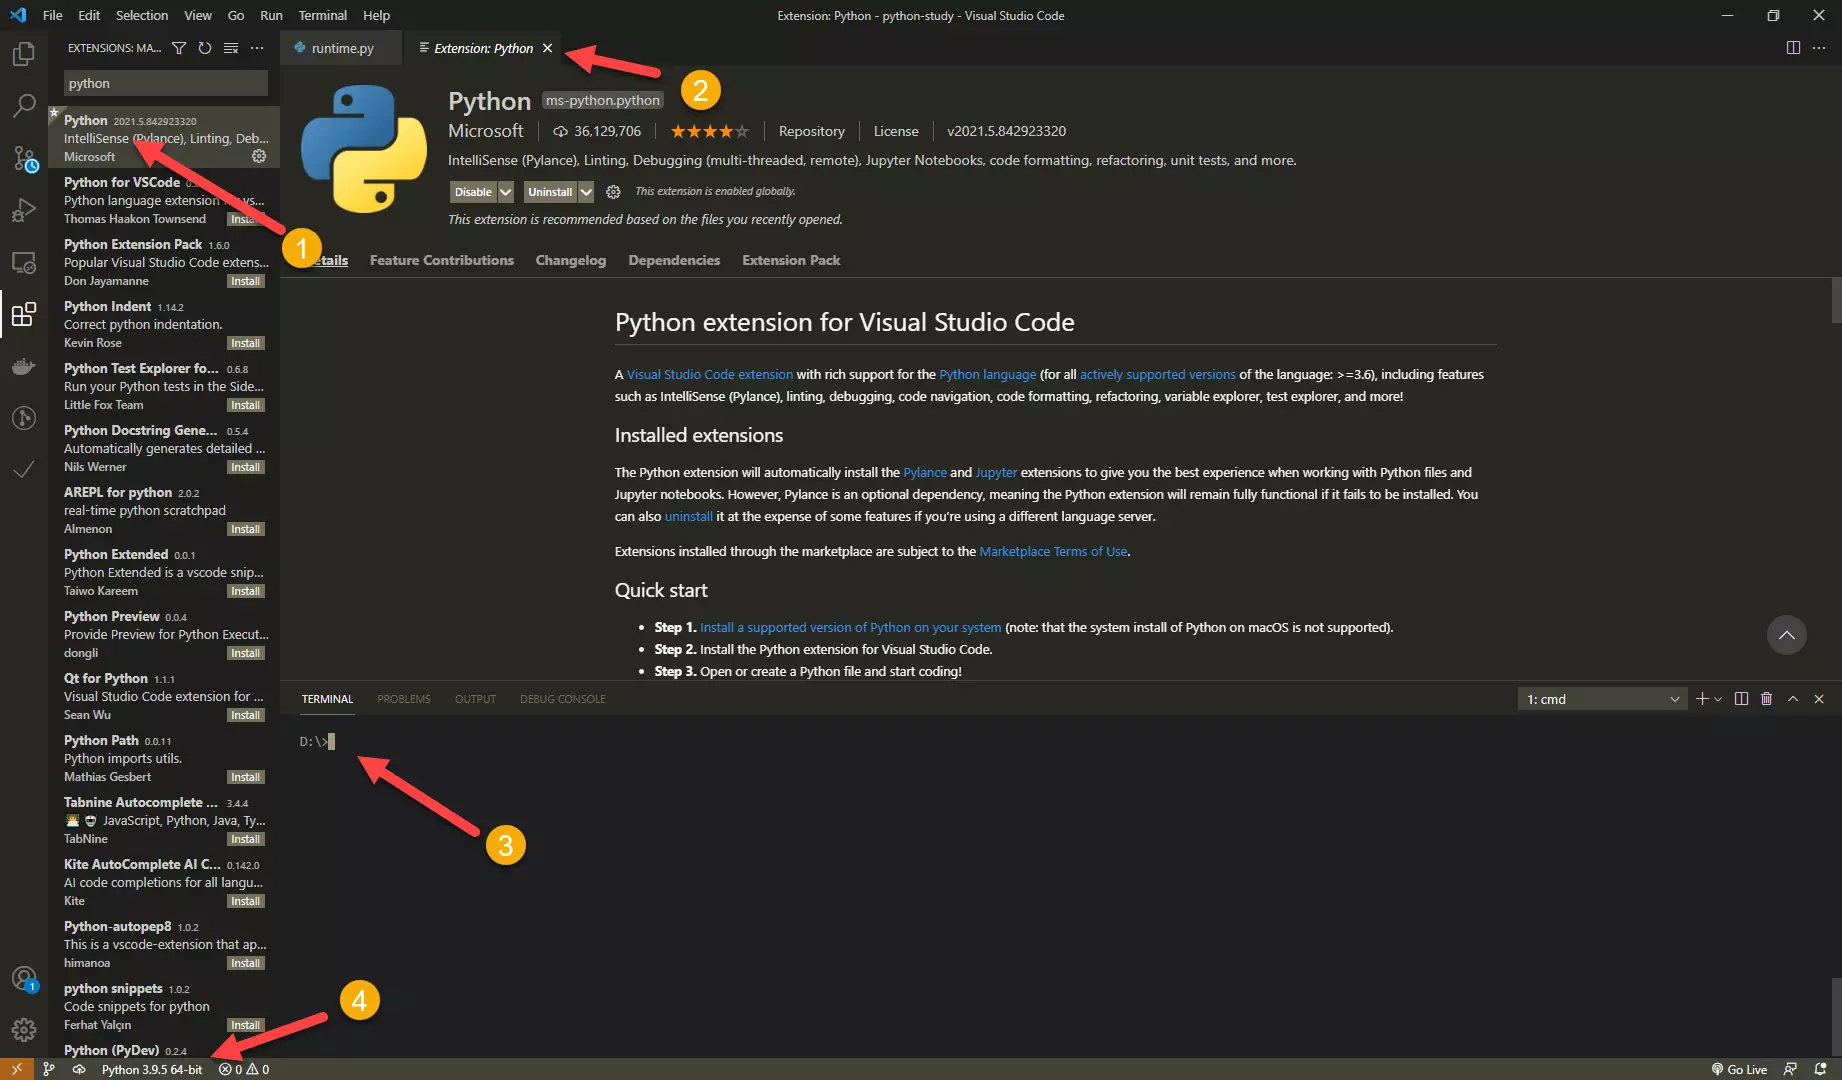Open the Microsoft publisher link

click(486, 131)
